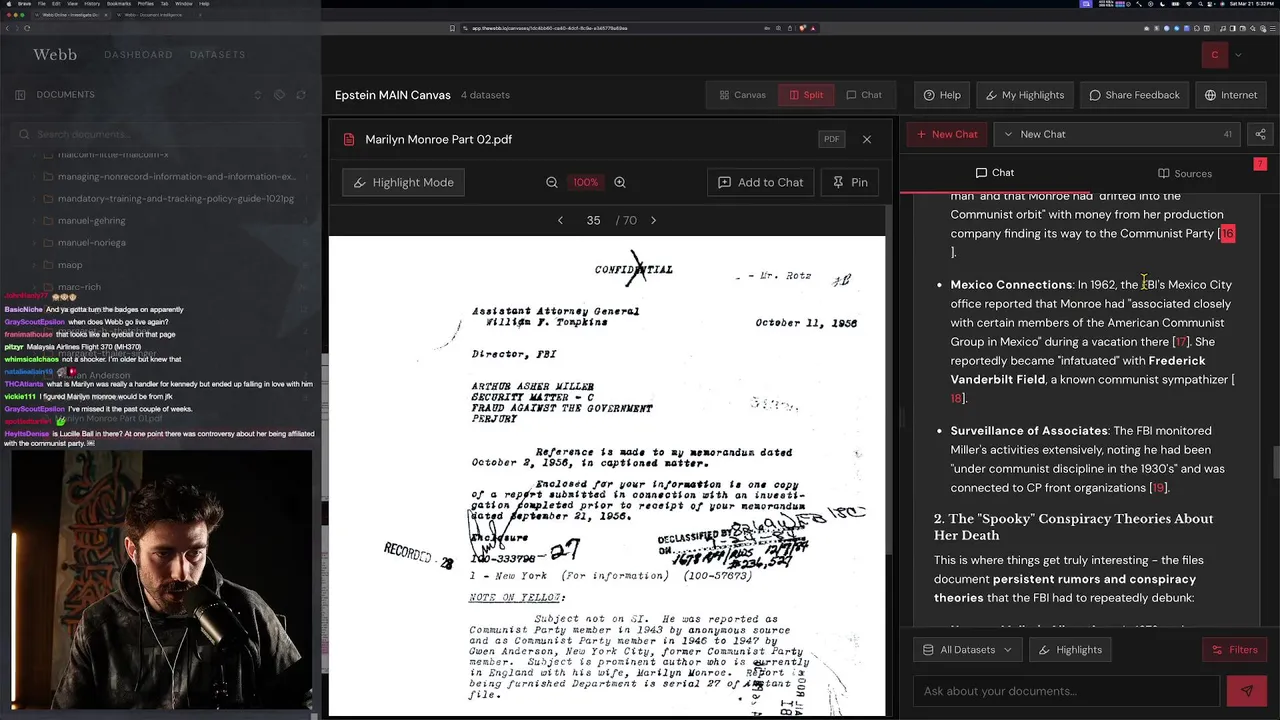Click the manuel-gehring folder icon
The image size is (1280, 720).
coord(47,221)
